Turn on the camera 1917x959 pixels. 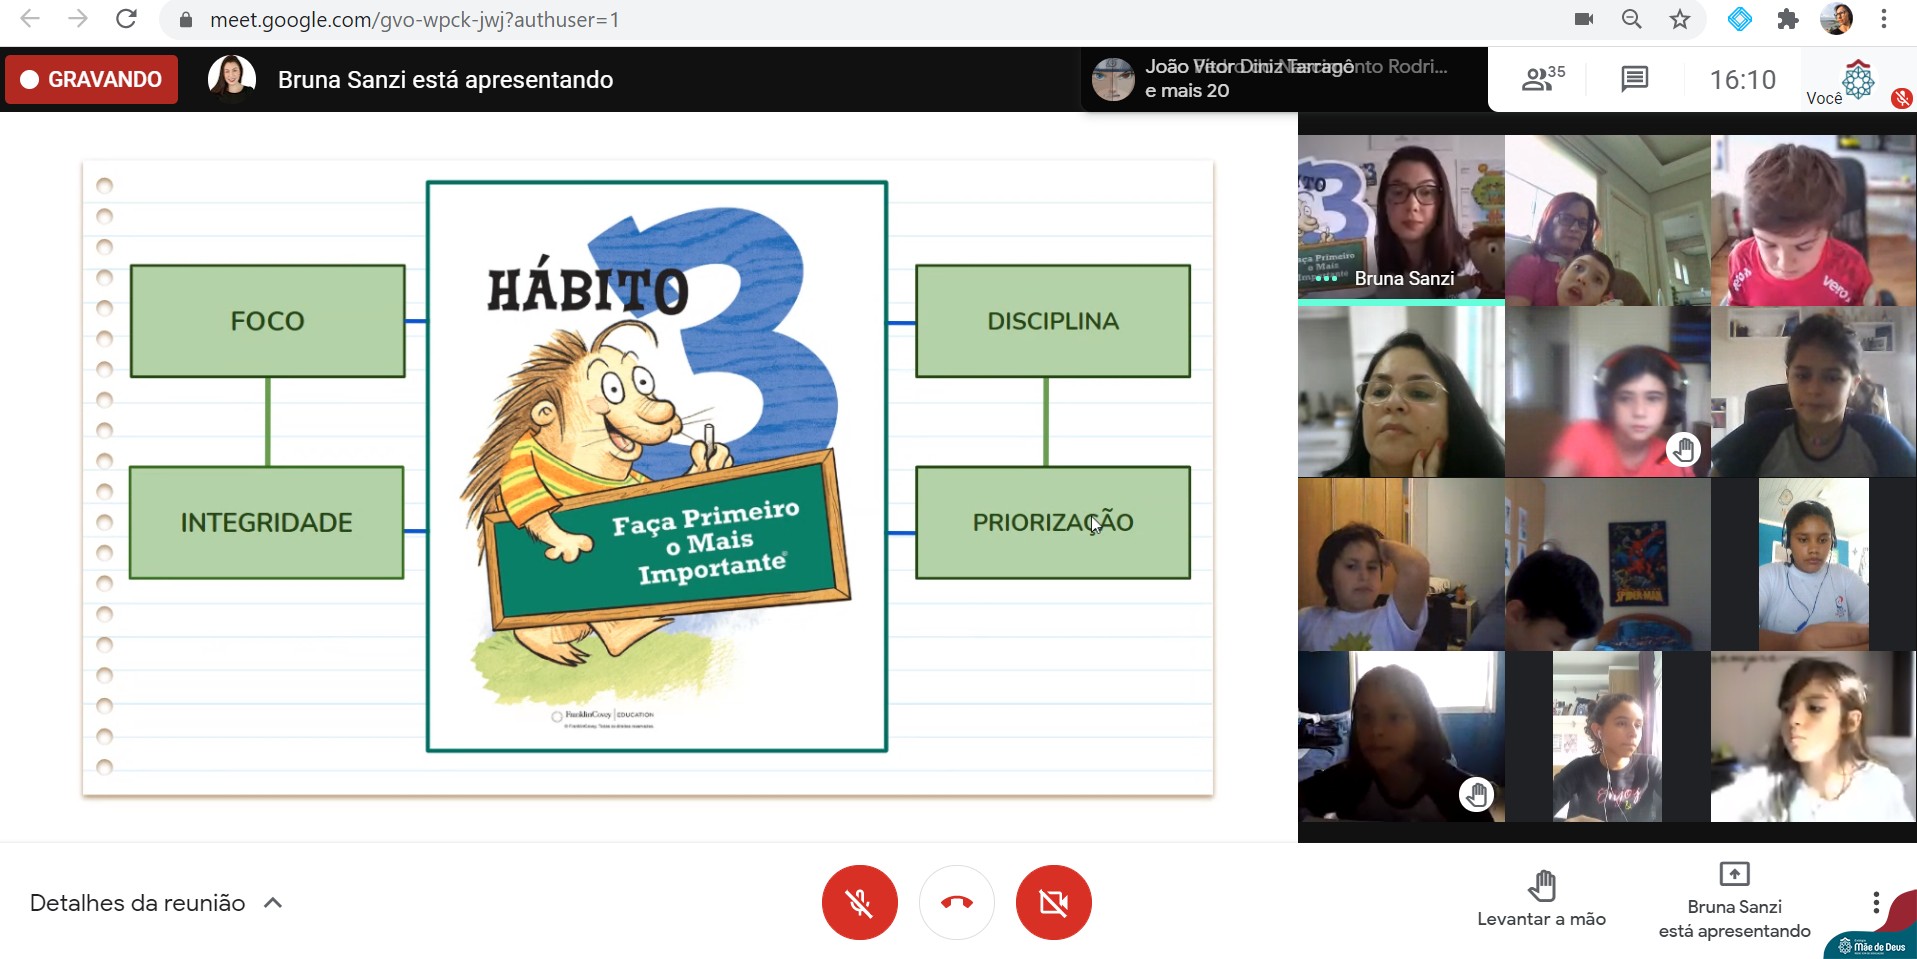(x=1053, y=902)
